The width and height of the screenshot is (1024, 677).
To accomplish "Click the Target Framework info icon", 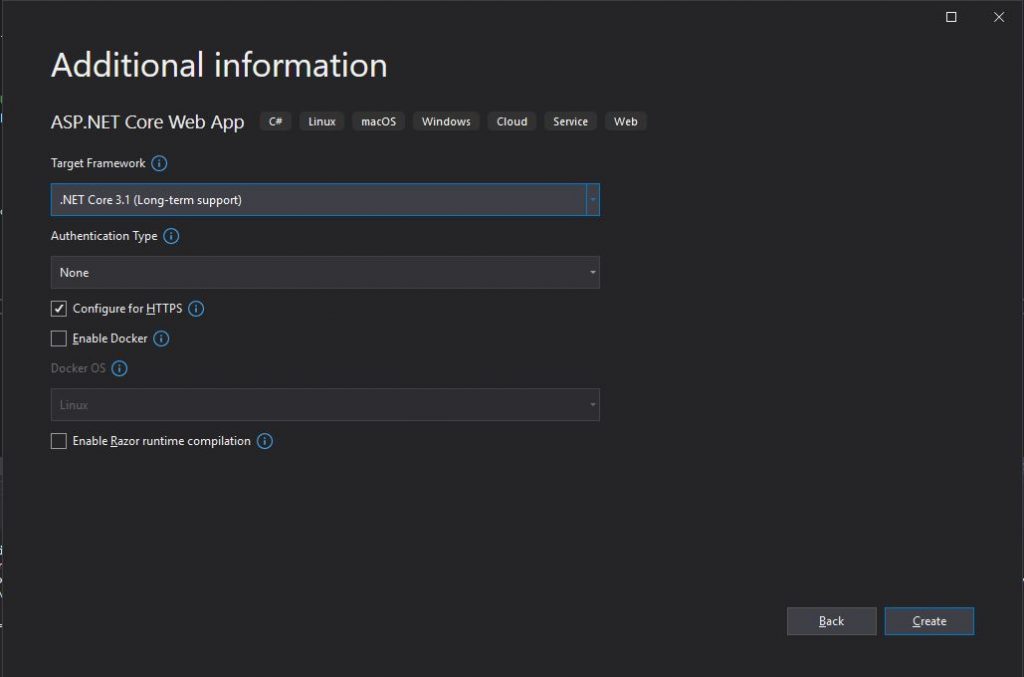I will [159, 163].
